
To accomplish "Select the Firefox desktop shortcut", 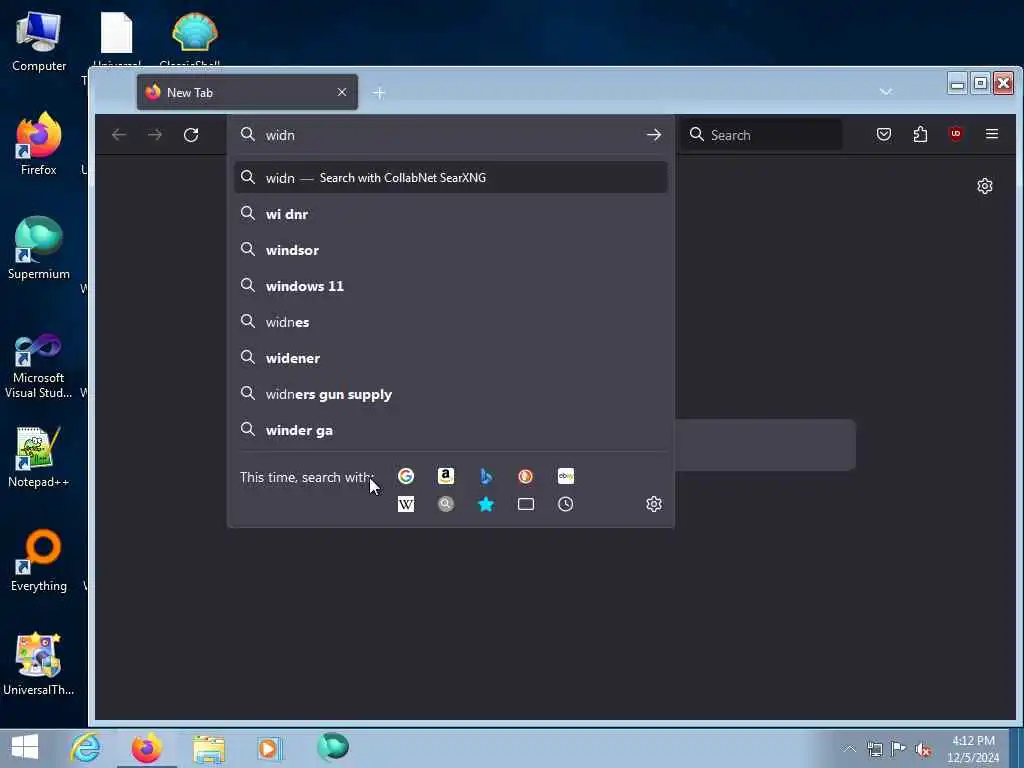I will (x=39, y=144).
